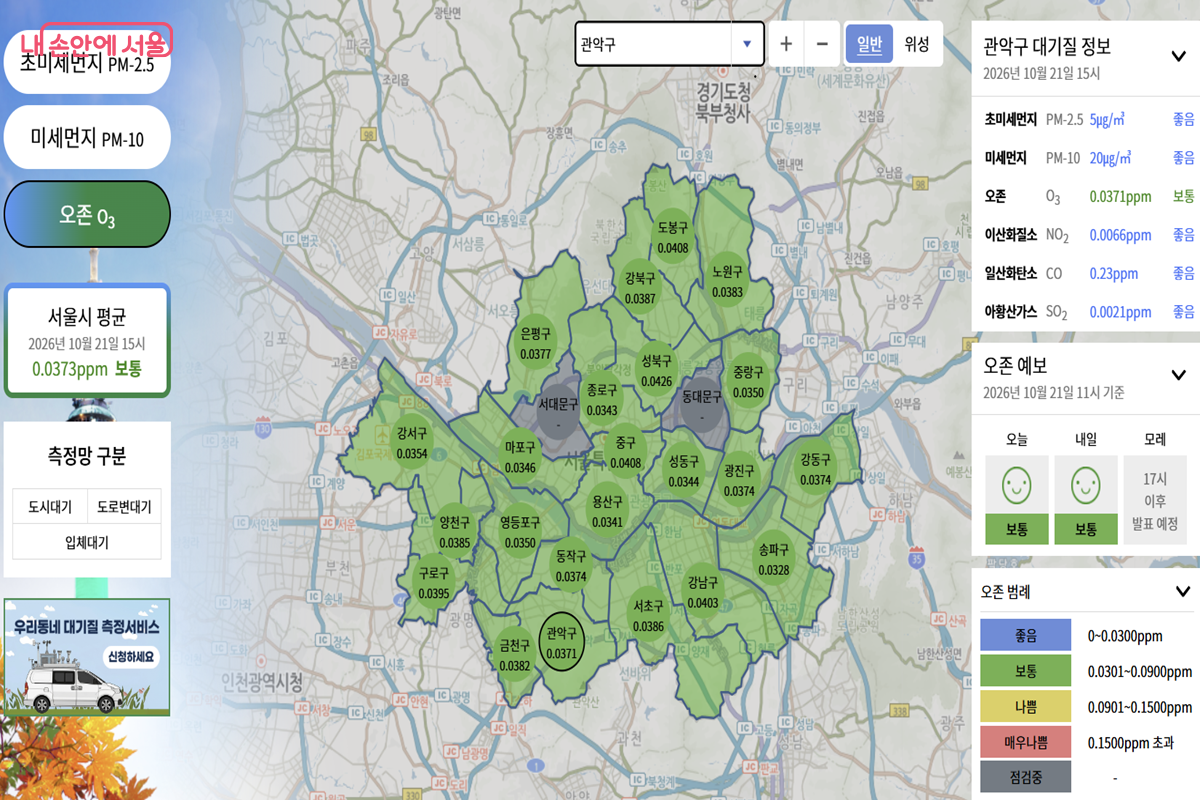Click the grey 서대문구 marker under inspection

(558, 413)
